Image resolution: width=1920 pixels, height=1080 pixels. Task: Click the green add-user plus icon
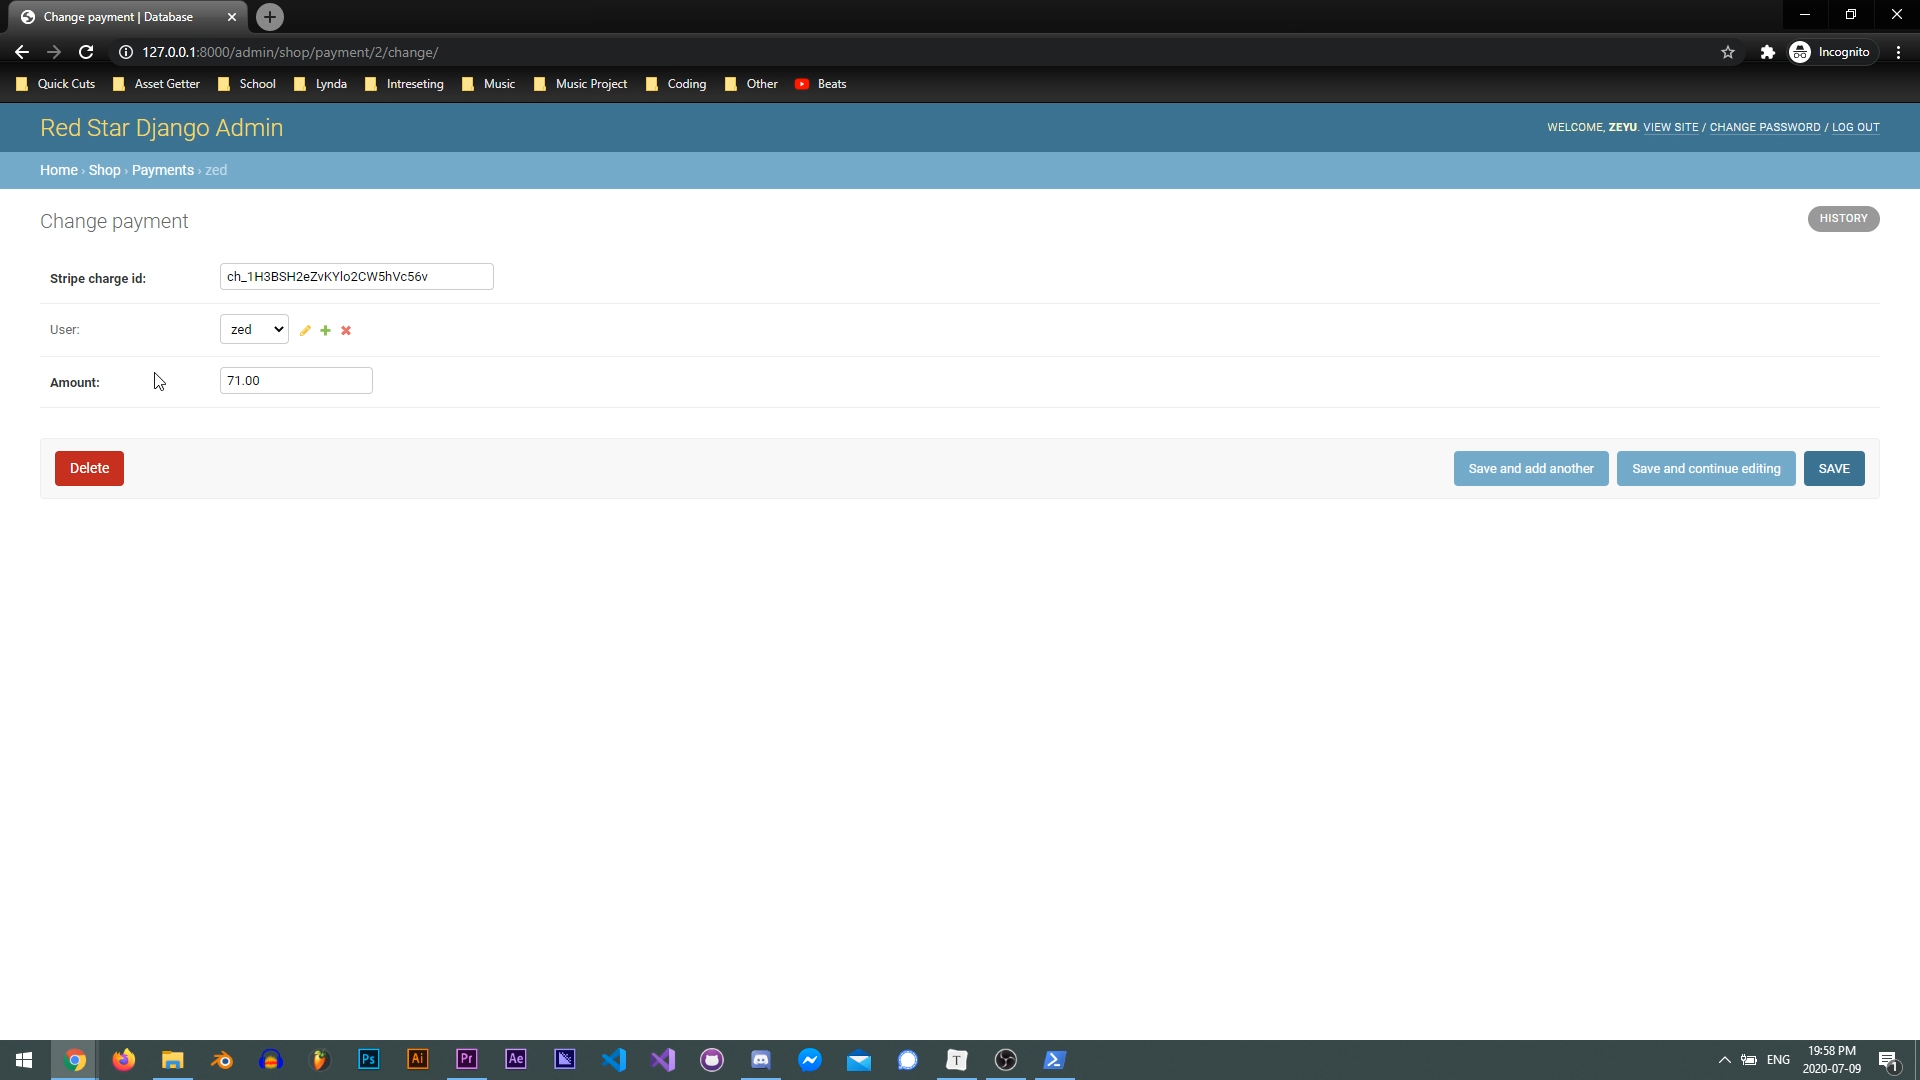pyautogui.click(x=325, y=330)
